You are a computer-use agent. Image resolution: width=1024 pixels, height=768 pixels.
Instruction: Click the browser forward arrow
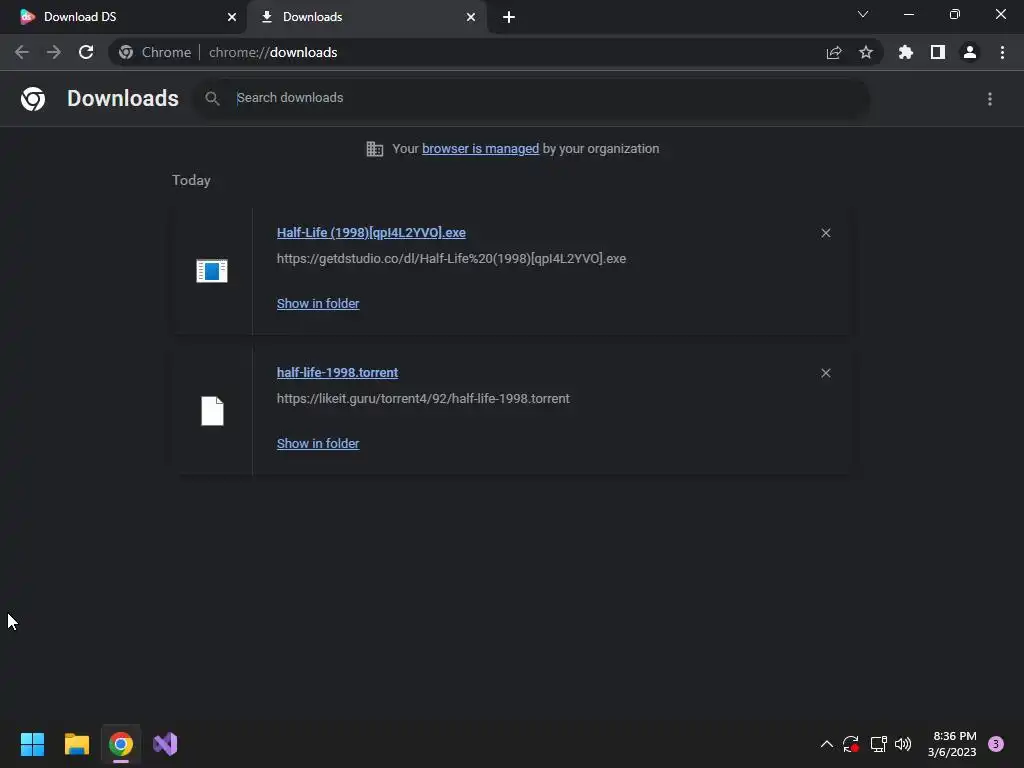54,52
